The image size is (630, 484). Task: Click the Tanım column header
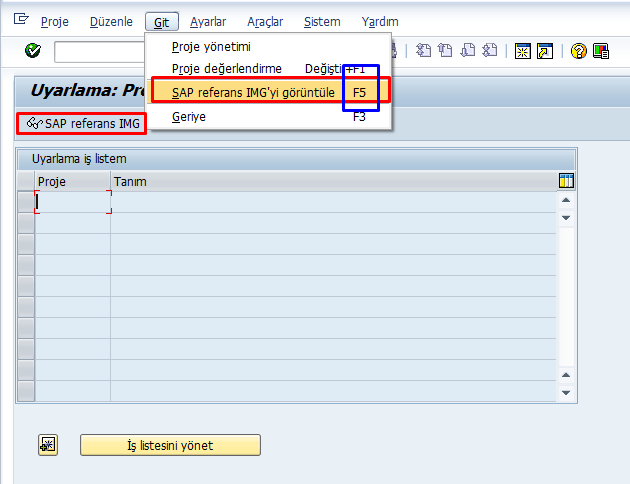[333, 182]
